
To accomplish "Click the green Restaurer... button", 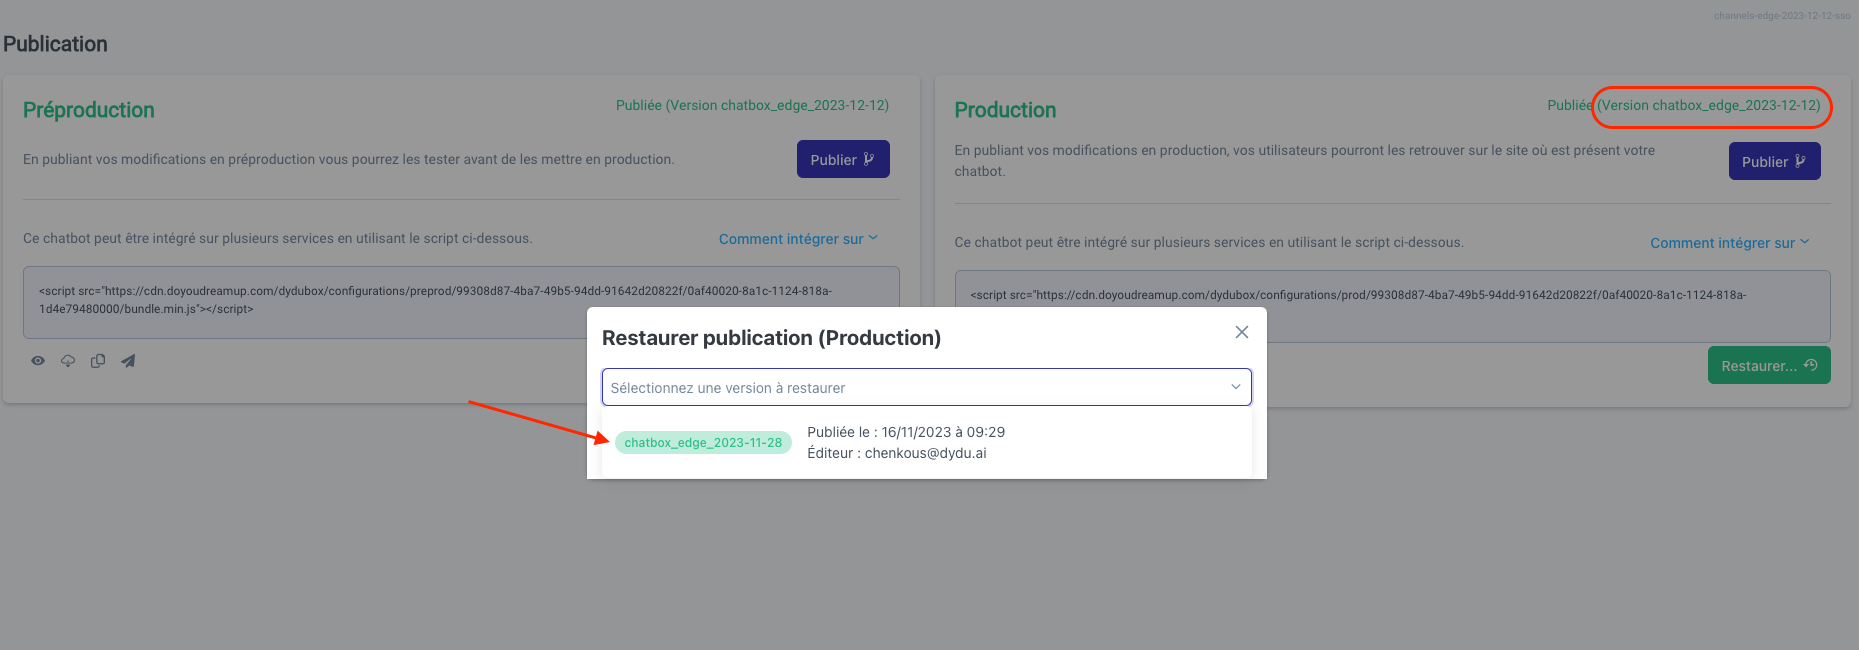I will click(x=1769, y=366).
